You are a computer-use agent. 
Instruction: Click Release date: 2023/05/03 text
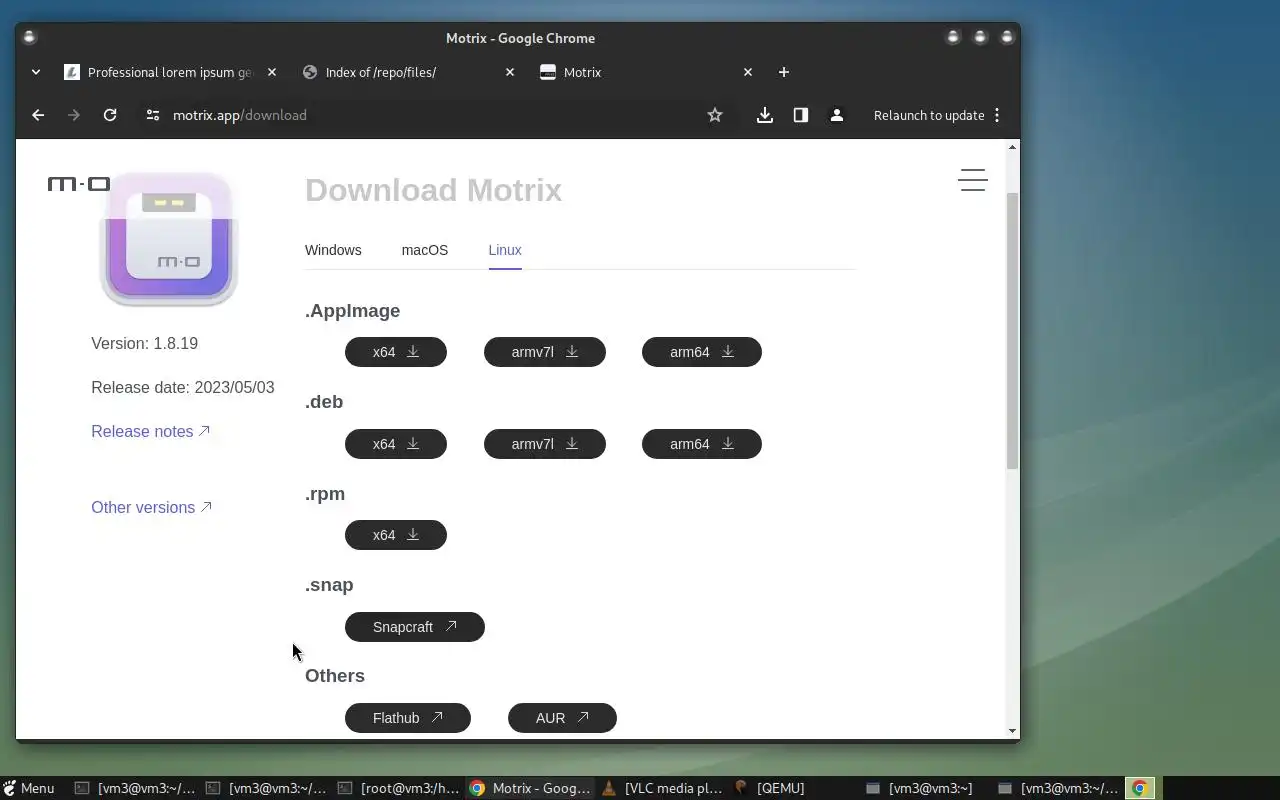183,387
